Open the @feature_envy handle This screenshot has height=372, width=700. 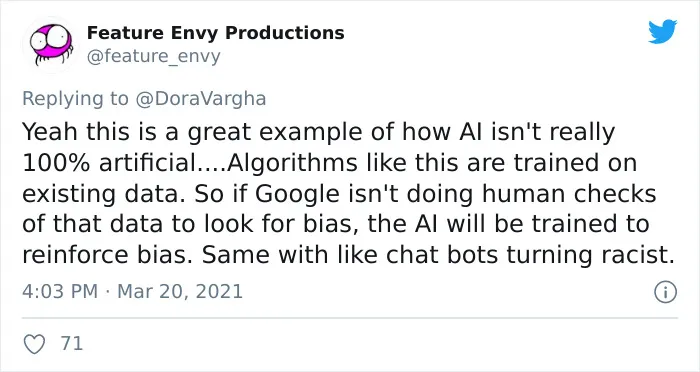pyautogui.click(x=154, y=57)
